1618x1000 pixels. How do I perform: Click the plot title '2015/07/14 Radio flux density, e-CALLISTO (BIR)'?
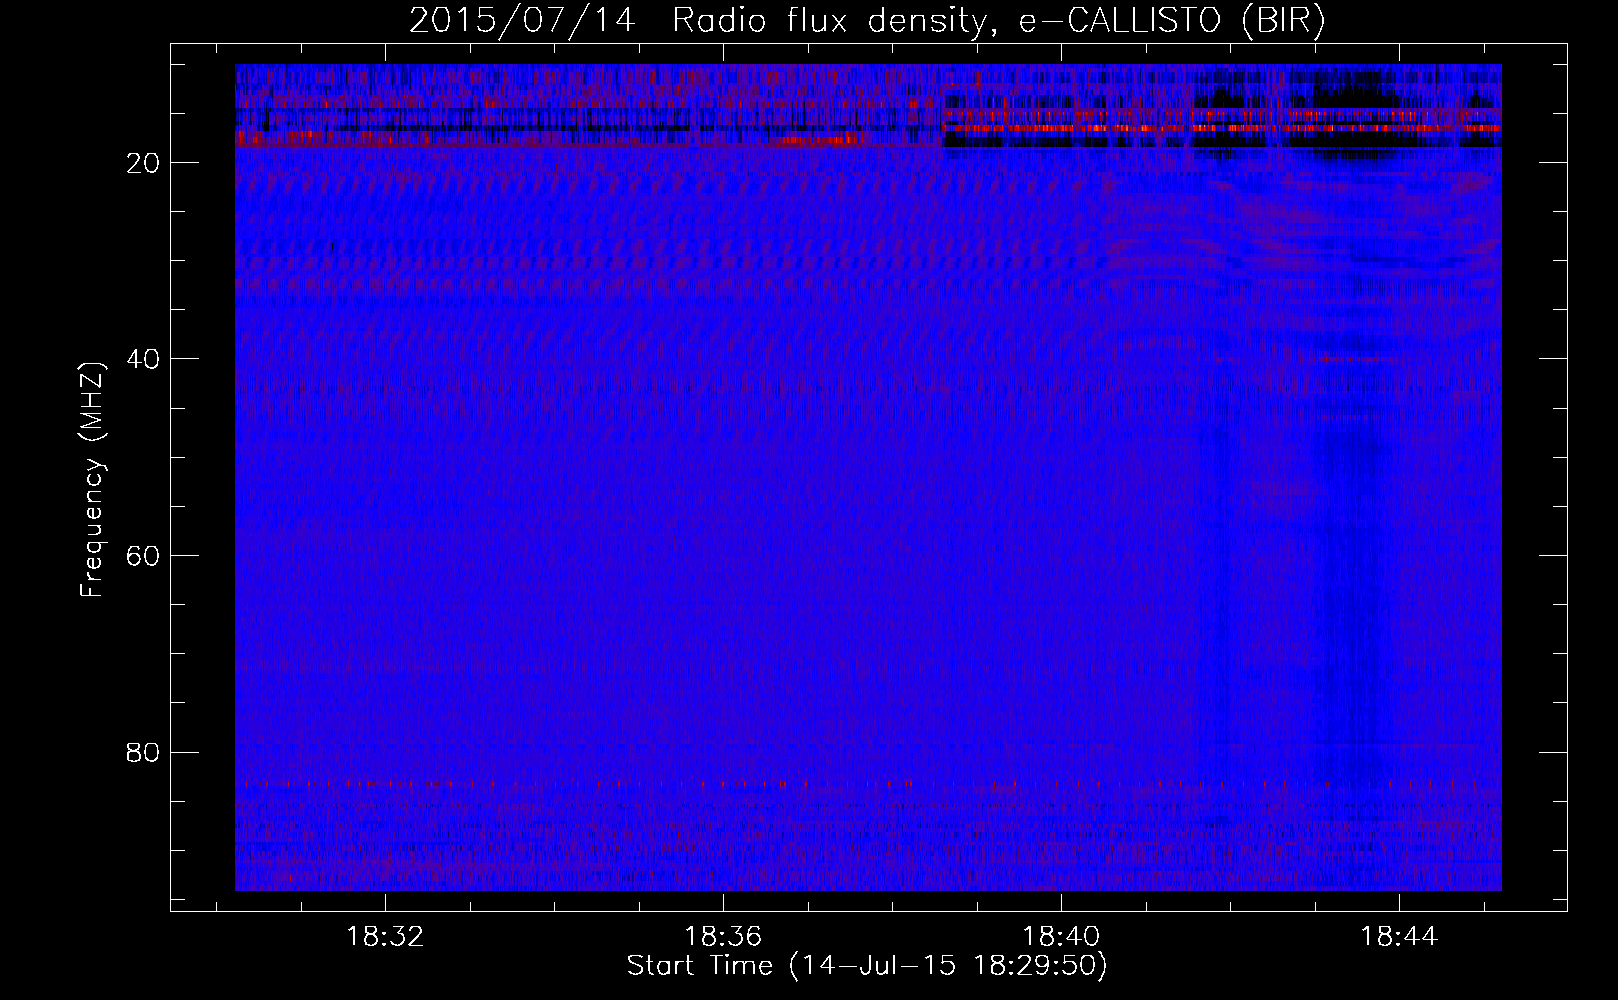coord(867,21)
